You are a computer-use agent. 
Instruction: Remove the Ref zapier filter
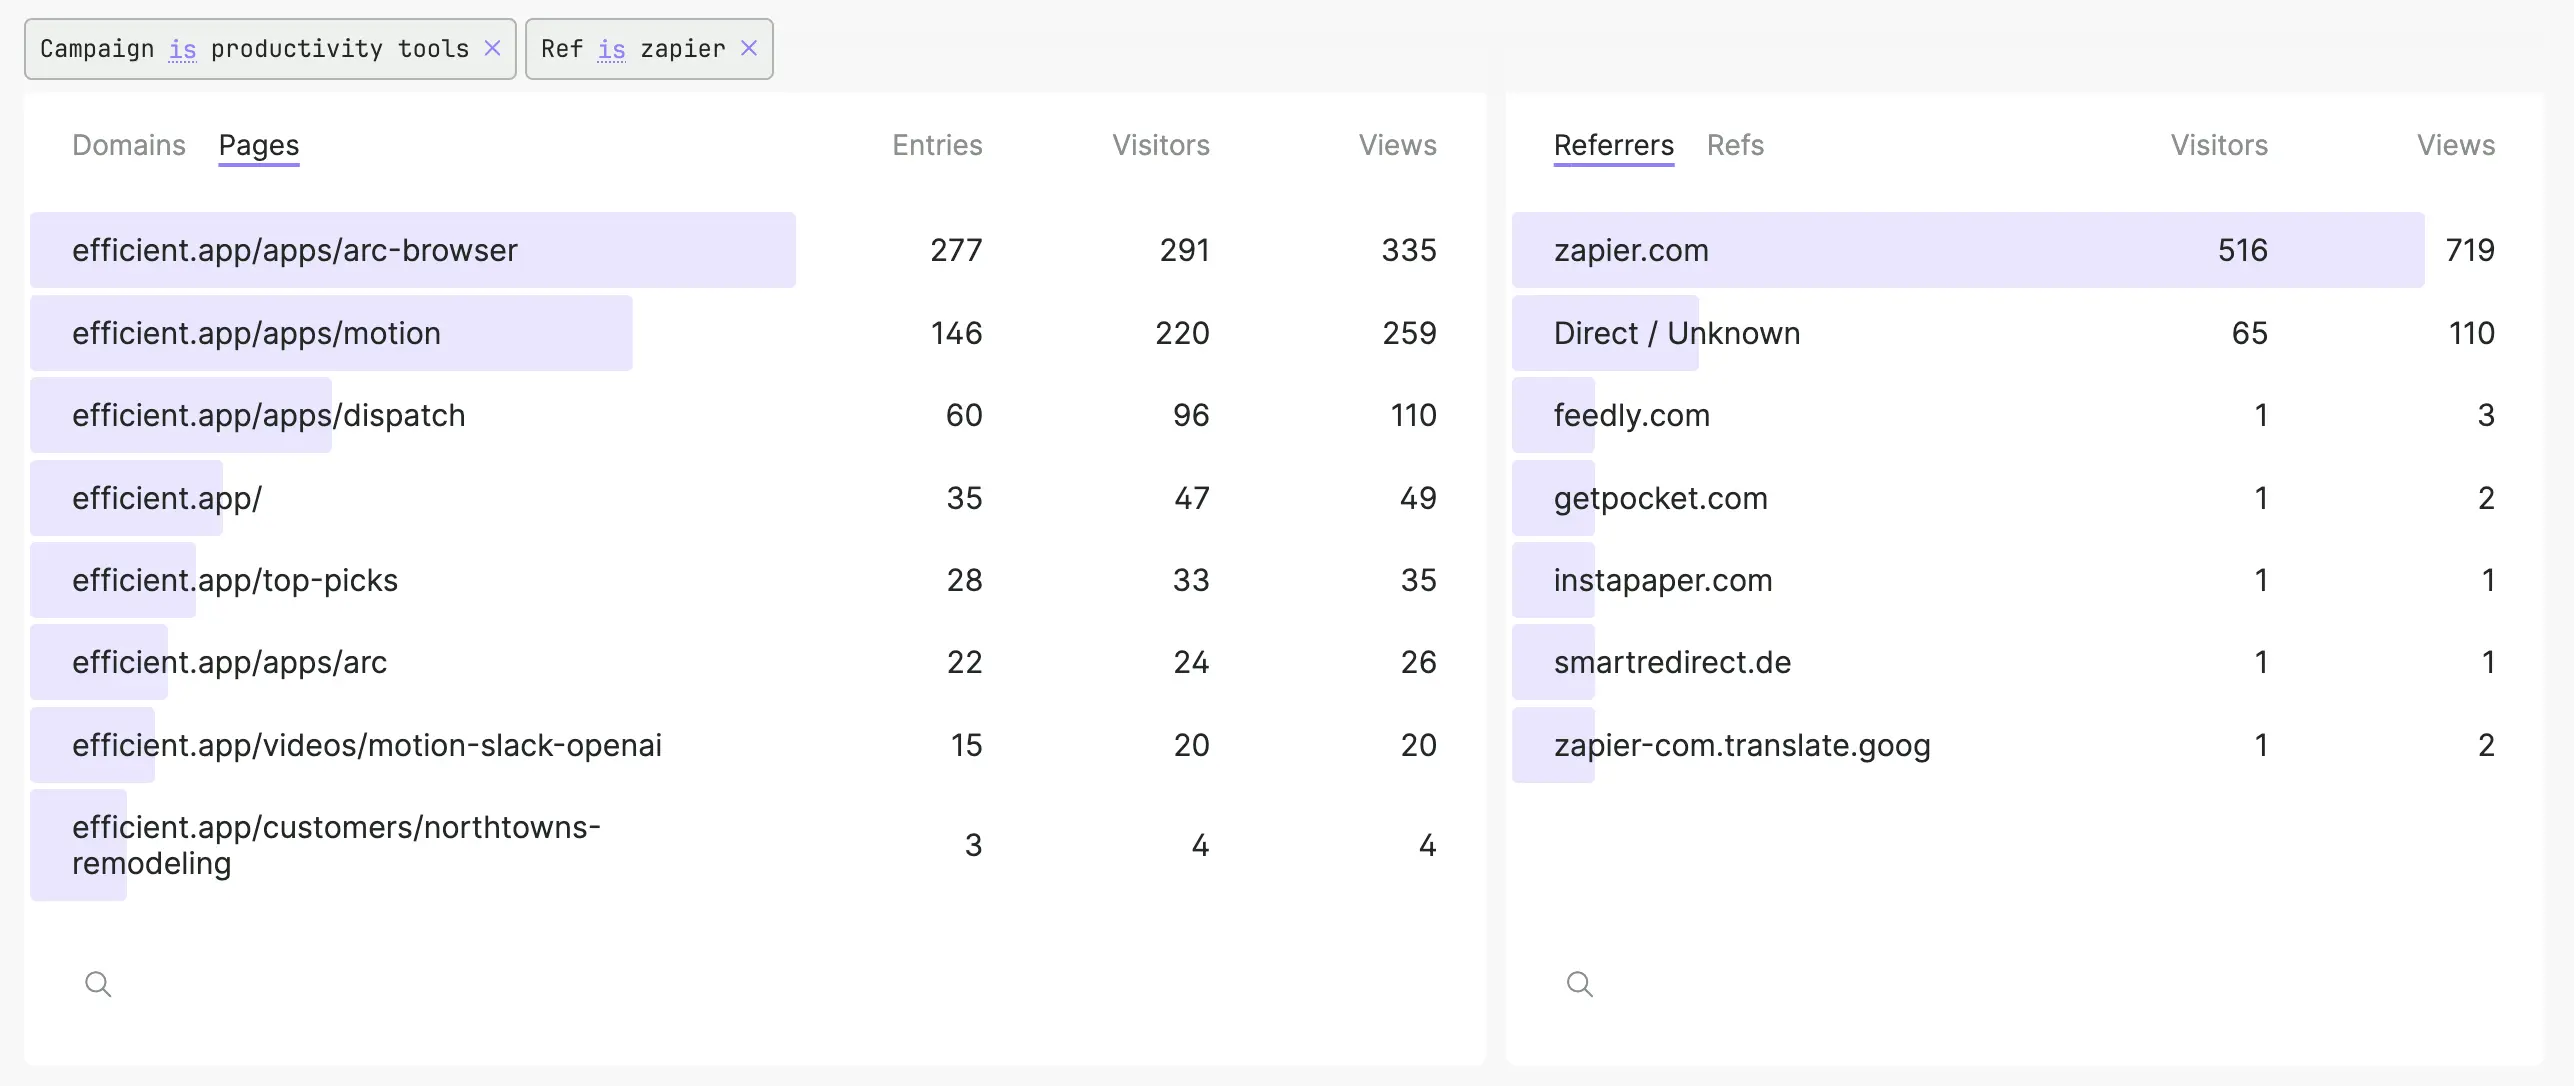coord(749,48)
